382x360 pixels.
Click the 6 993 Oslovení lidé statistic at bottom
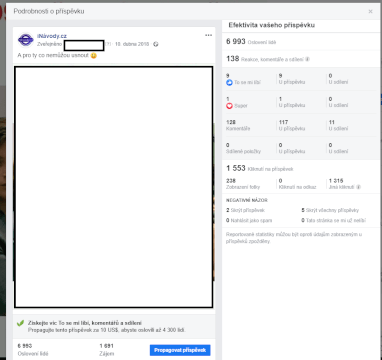33,350
